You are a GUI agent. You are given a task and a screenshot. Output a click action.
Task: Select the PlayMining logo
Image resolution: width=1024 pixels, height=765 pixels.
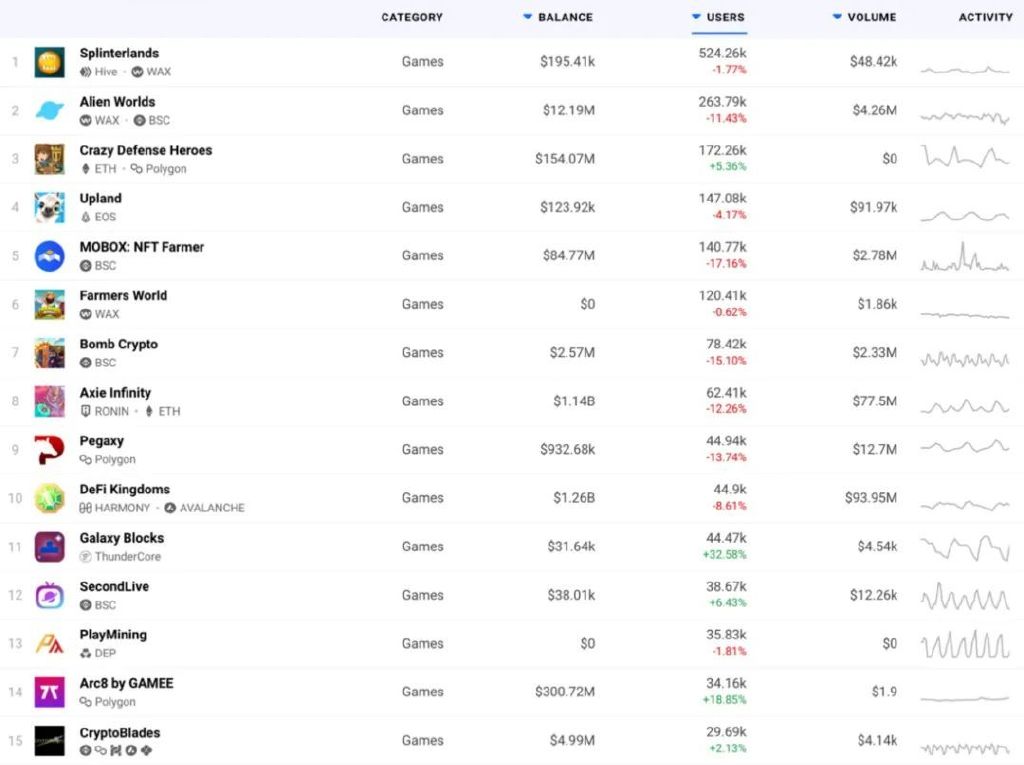50,644
